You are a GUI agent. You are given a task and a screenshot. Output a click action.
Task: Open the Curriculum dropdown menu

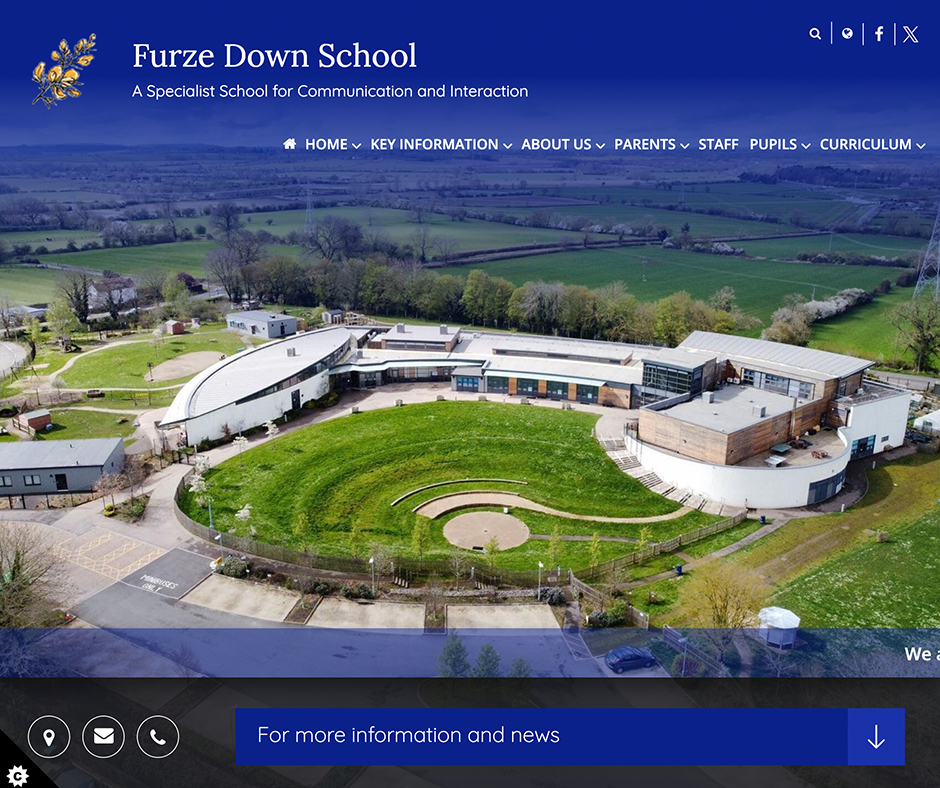pos(872,145)
